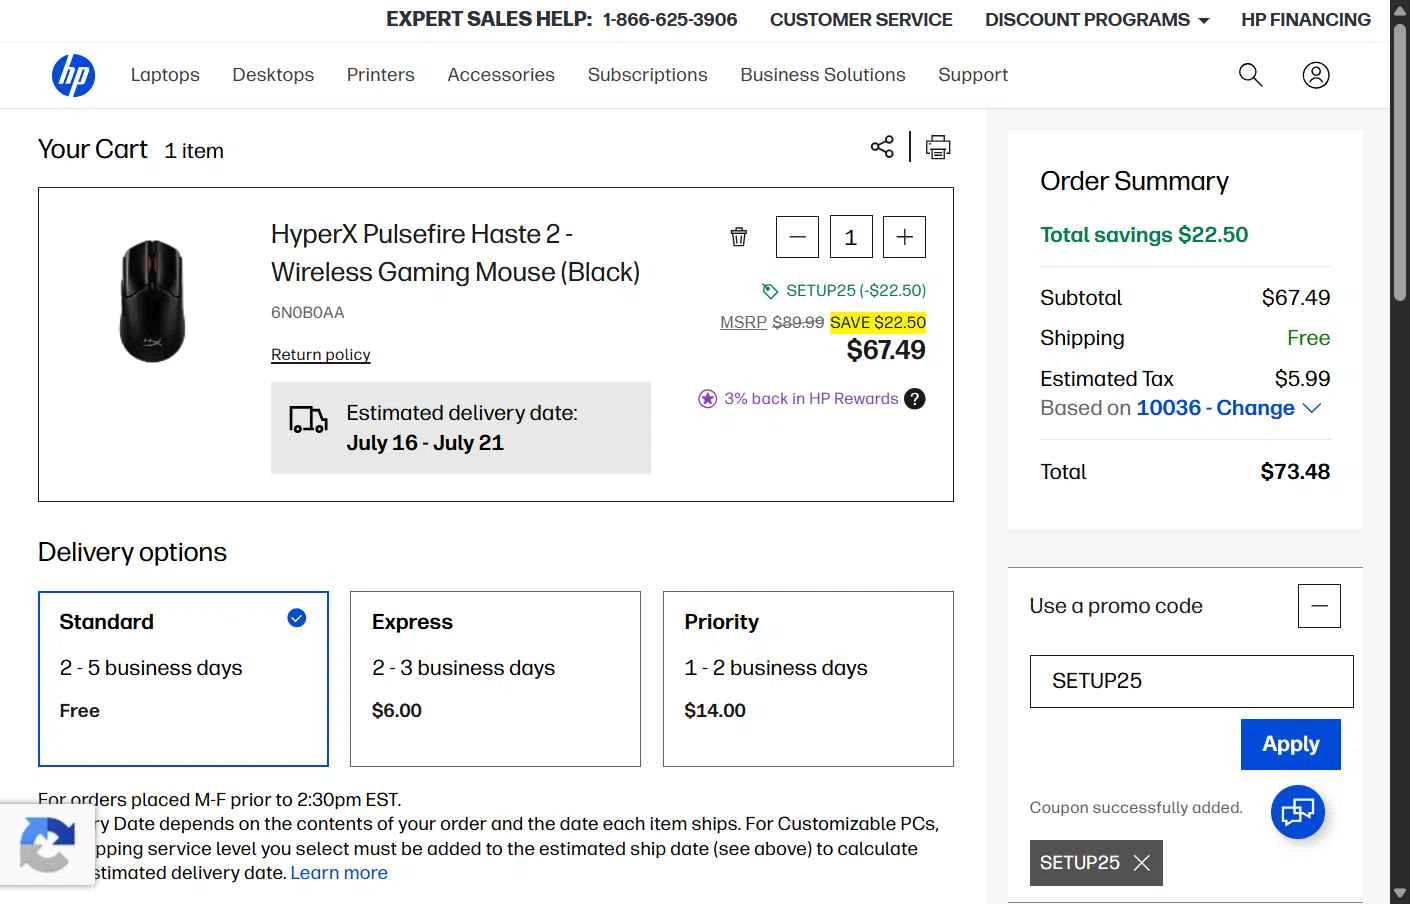The height and width of the screenshot is (904, 1410).
Task: Open the Printers menu
Action: coord(381,75)
